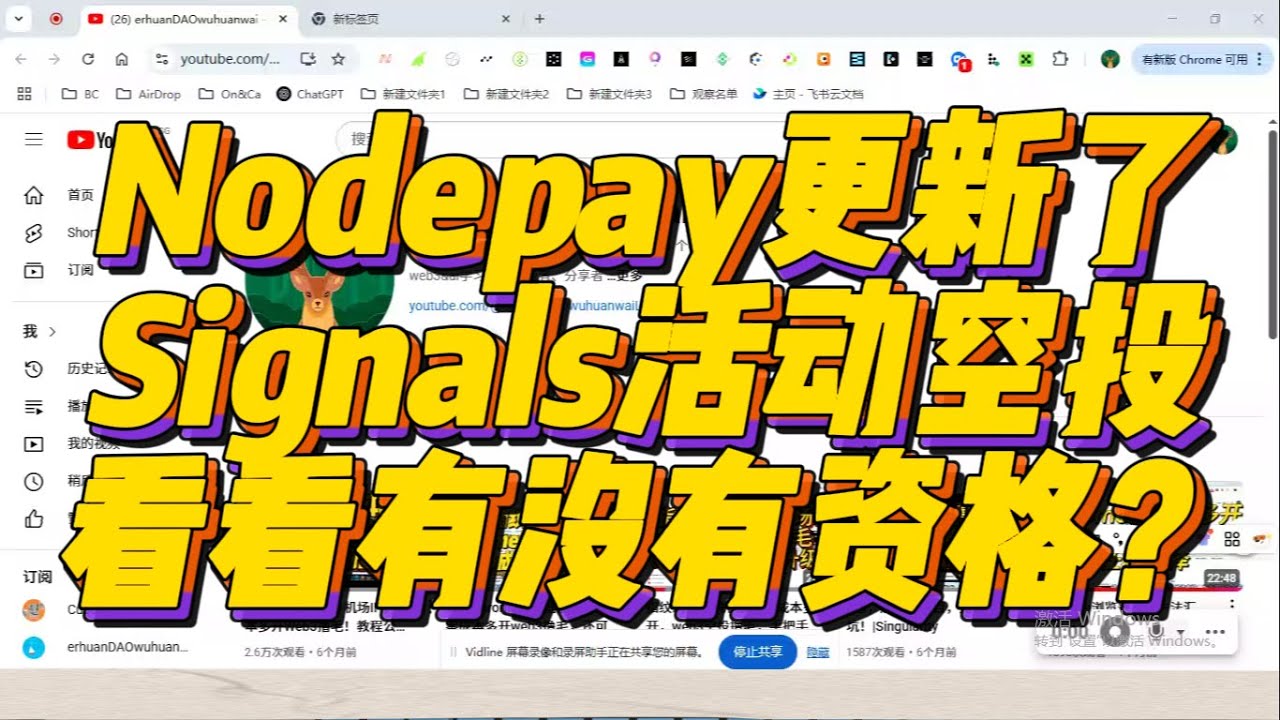Bookmark this page with the star icon
This screenshot has width=1280, height=720.
(338, 59)
